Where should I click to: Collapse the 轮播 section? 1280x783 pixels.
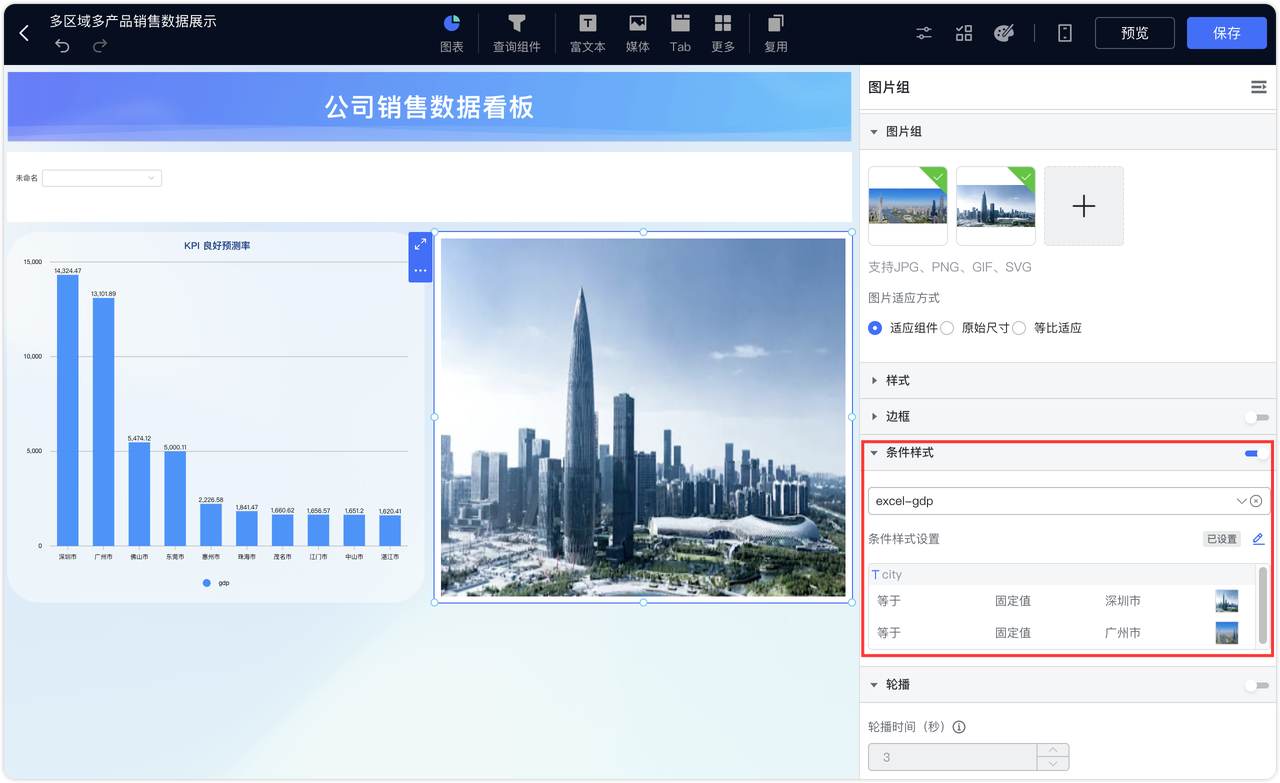point(874,685)
